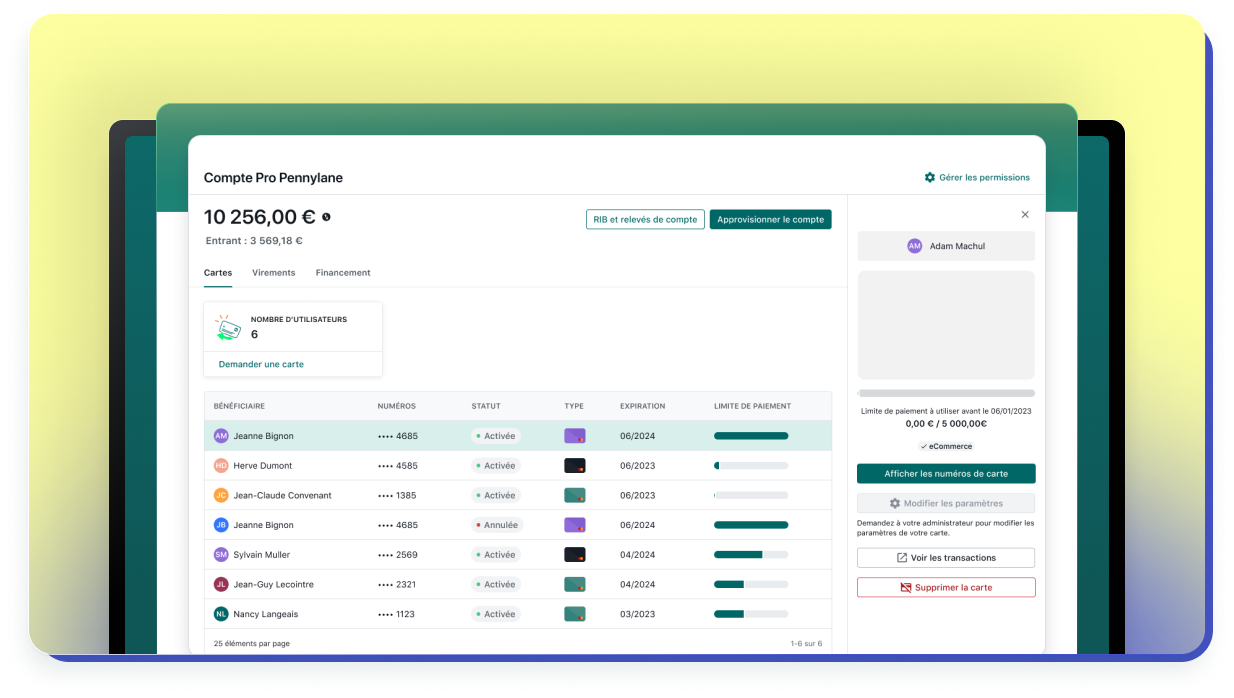Open the 25 éléments par page selector

click(x=252, y=643)
